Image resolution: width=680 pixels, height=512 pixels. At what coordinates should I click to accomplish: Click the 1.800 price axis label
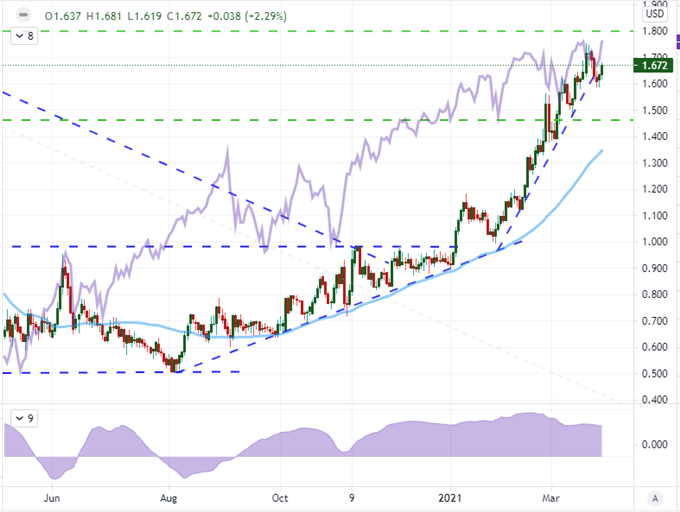[x=654, y=31]
